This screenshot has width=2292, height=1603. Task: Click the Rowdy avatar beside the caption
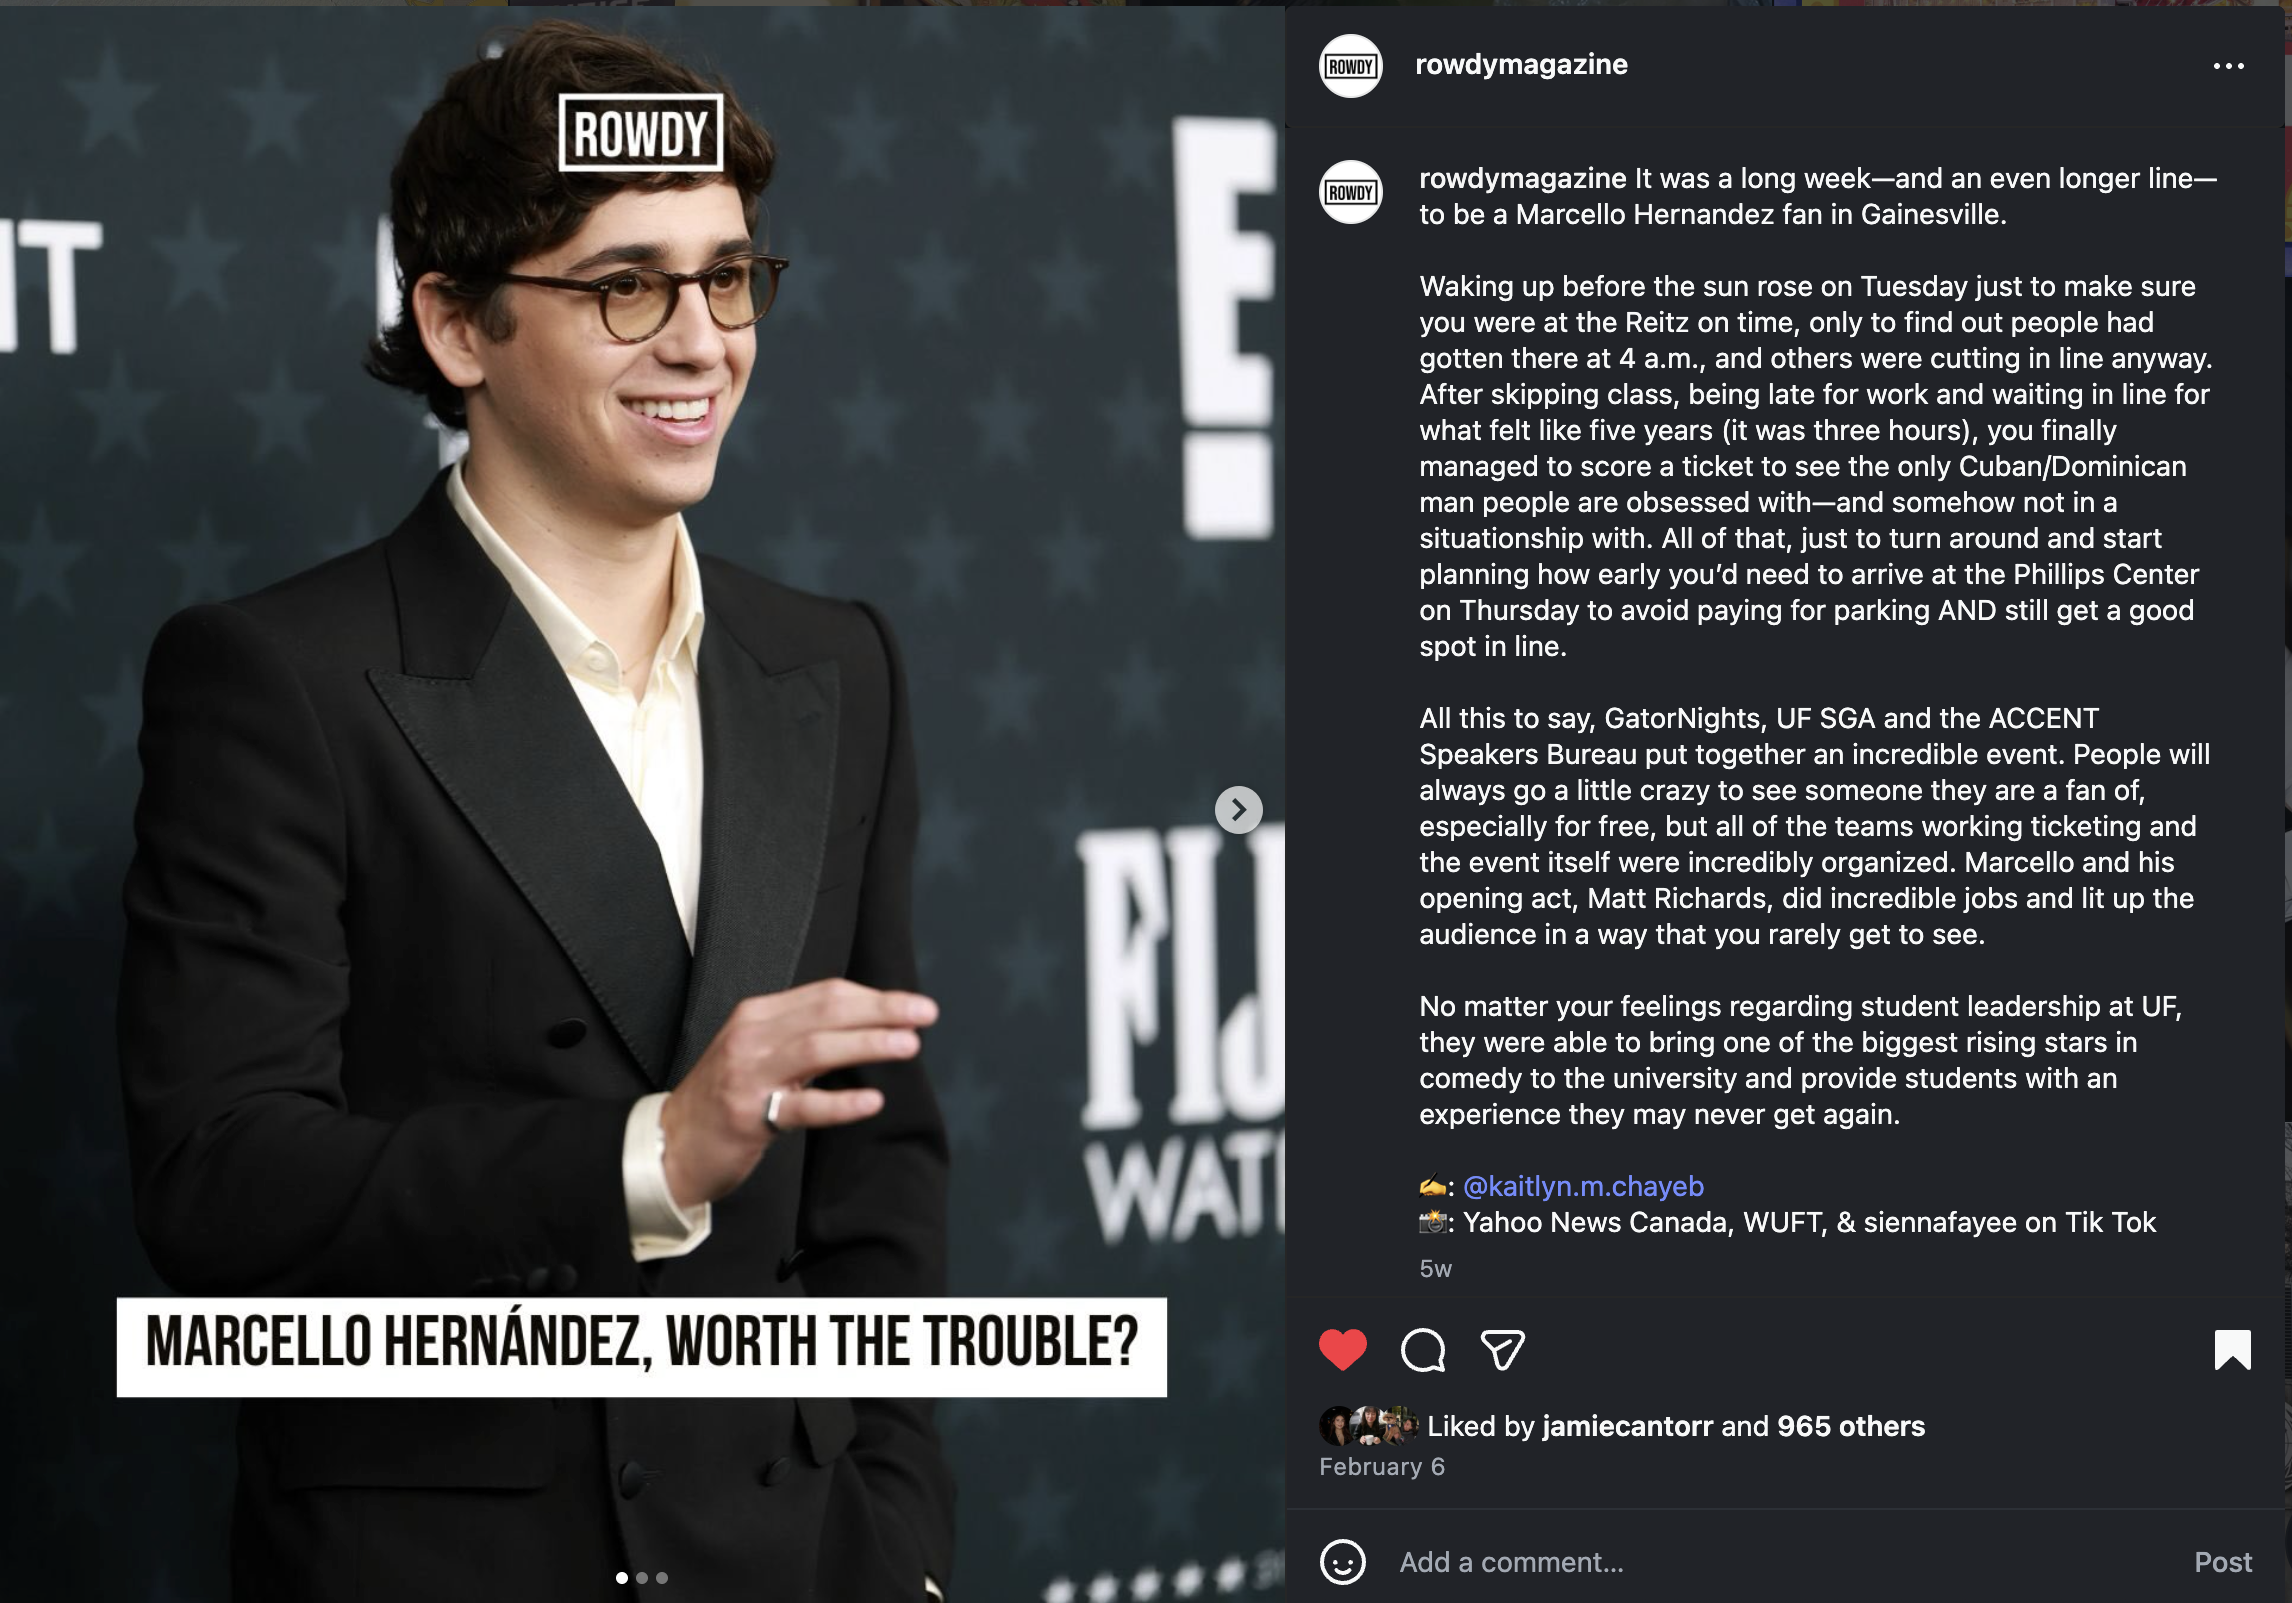(1350, 192)
